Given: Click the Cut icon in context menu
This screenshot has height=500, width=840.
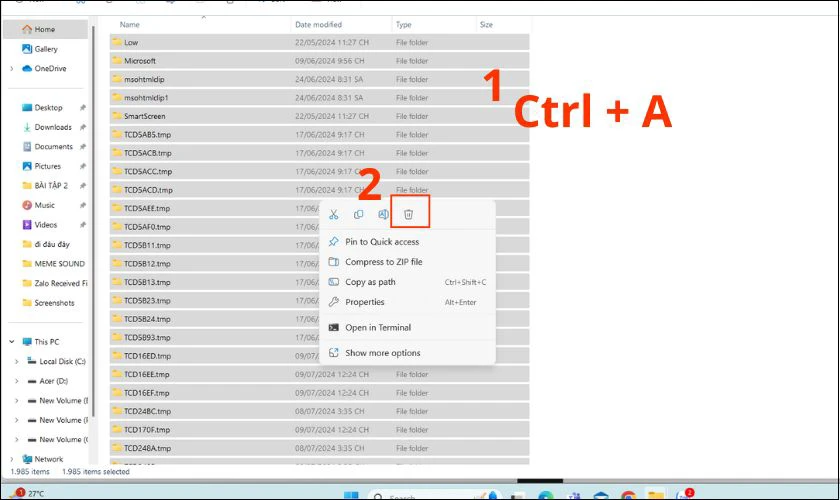Looking at the screenshot, I should 334,214.
